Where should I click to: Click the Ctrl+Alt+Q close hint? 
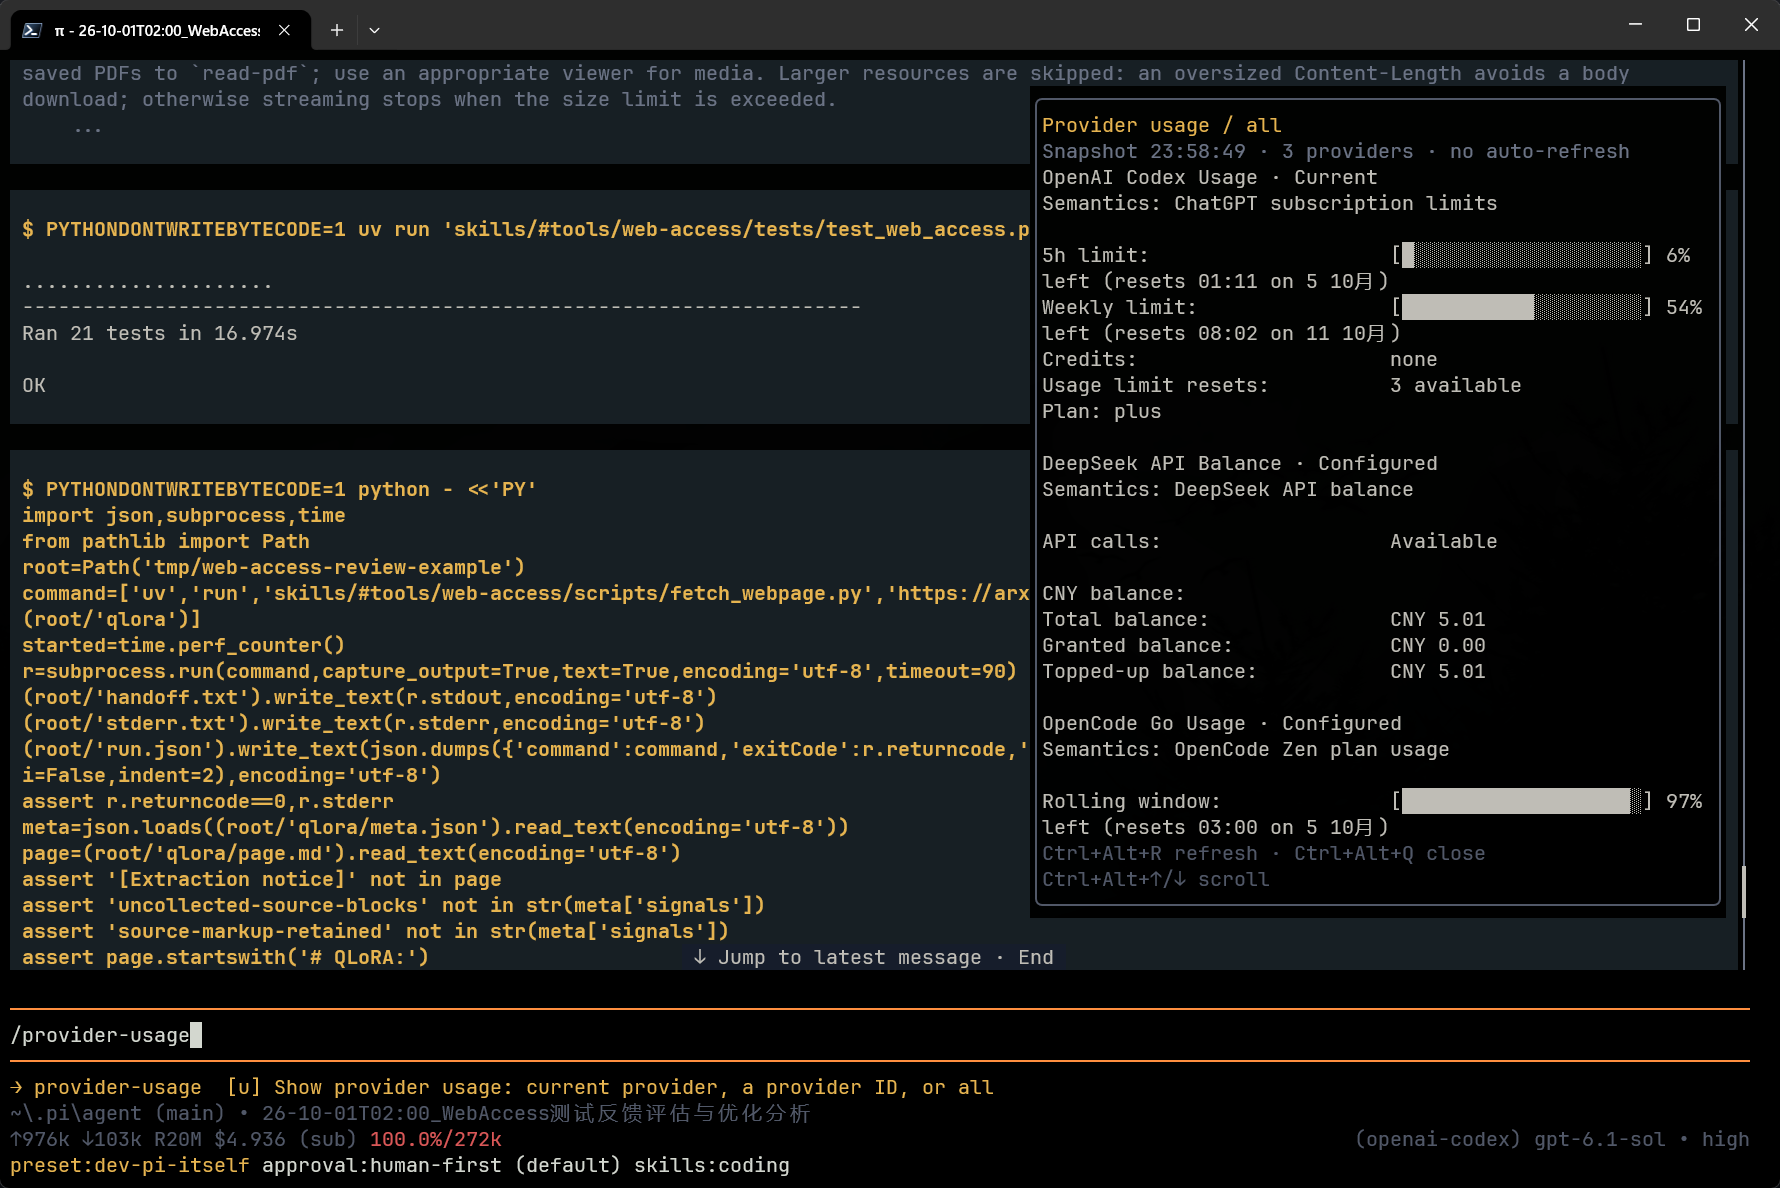[x=1390, y=853]
